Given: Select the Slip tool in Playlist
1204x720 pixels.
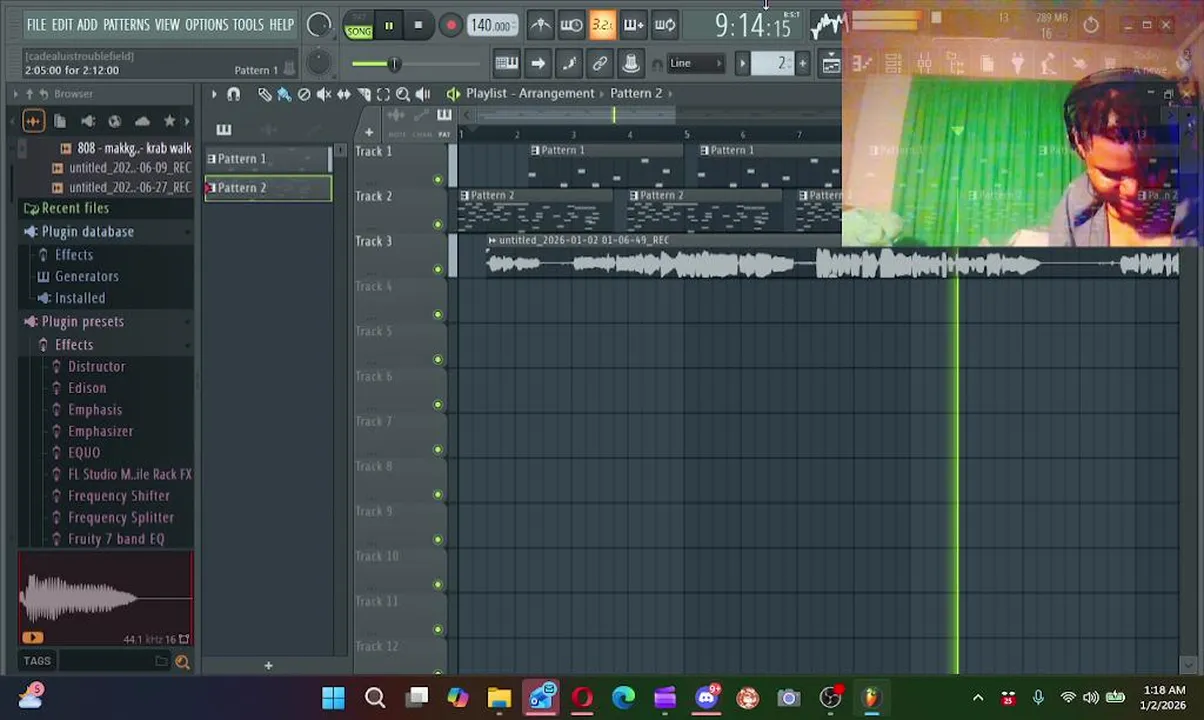Looking at the screenshot, I should click(344, 94).
